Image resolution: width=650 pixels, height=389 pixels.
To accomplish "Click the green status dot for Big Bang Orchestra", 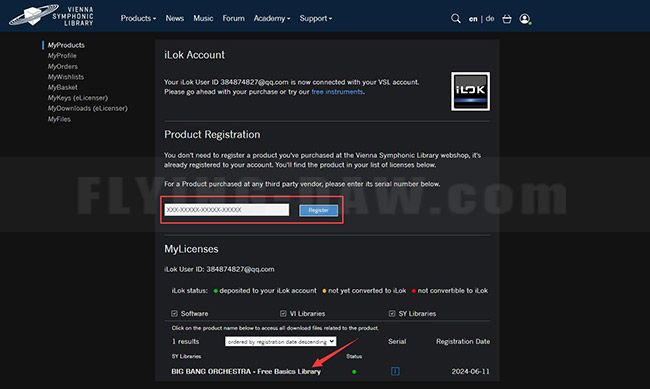I will coord(354,372).
